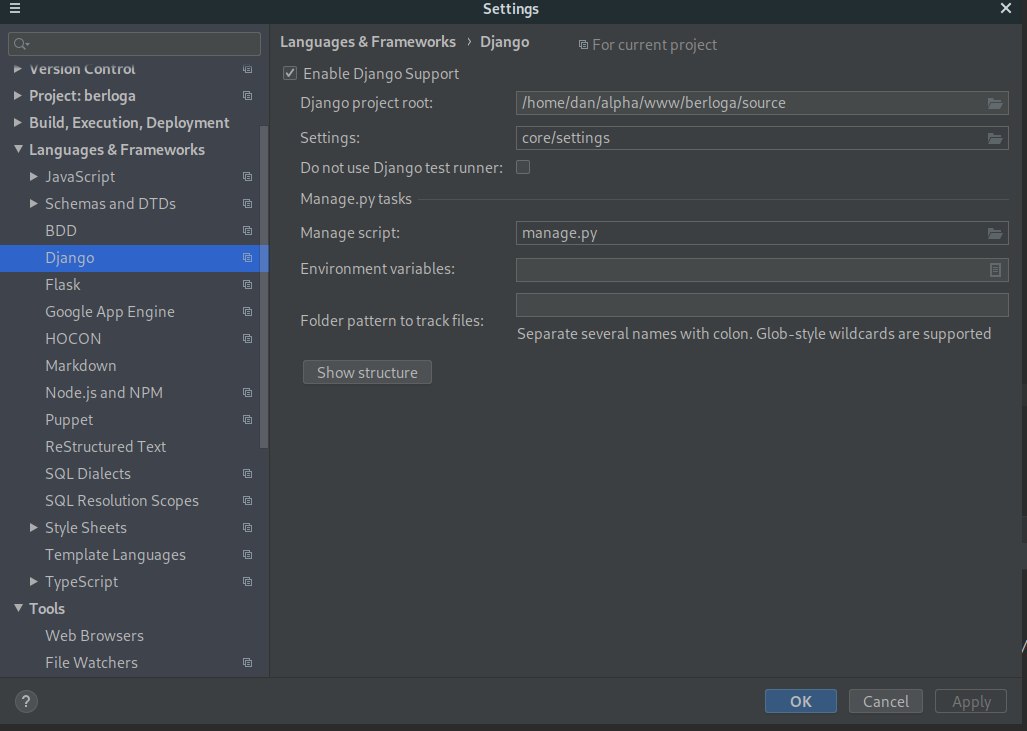Expand the Style Sheets tree node
1027x731 pixels.
(35, 528)
